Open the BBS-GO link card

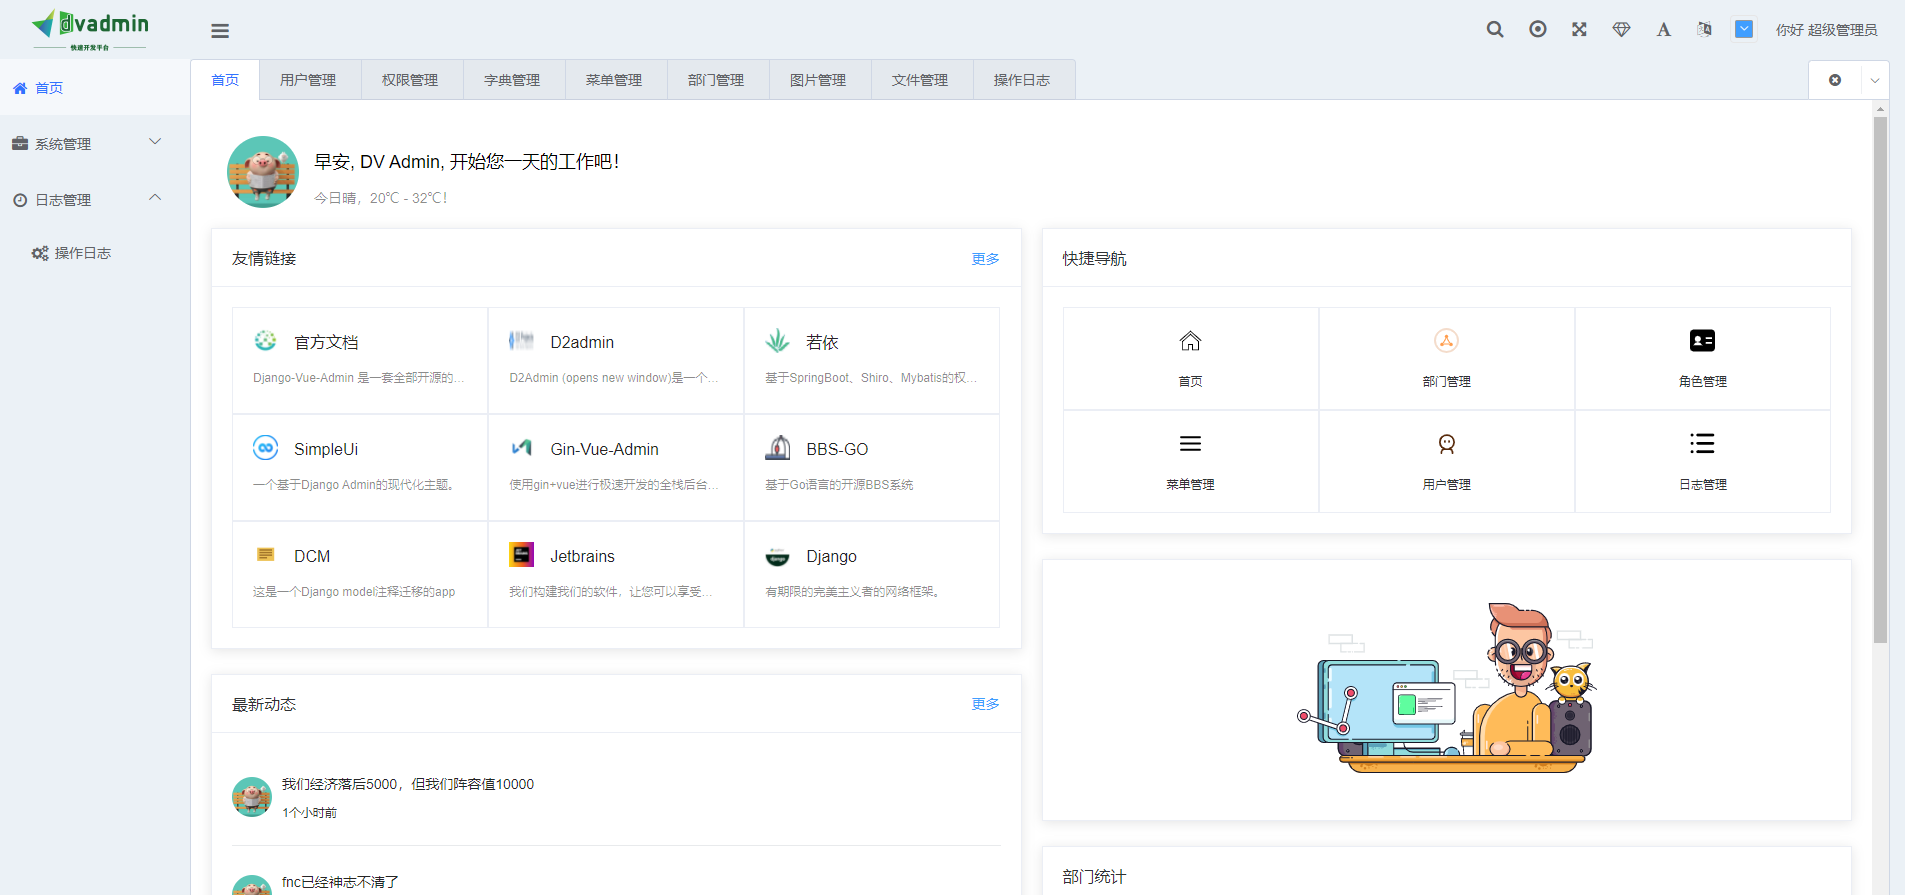pyautogui.click(x=872, y=467)
